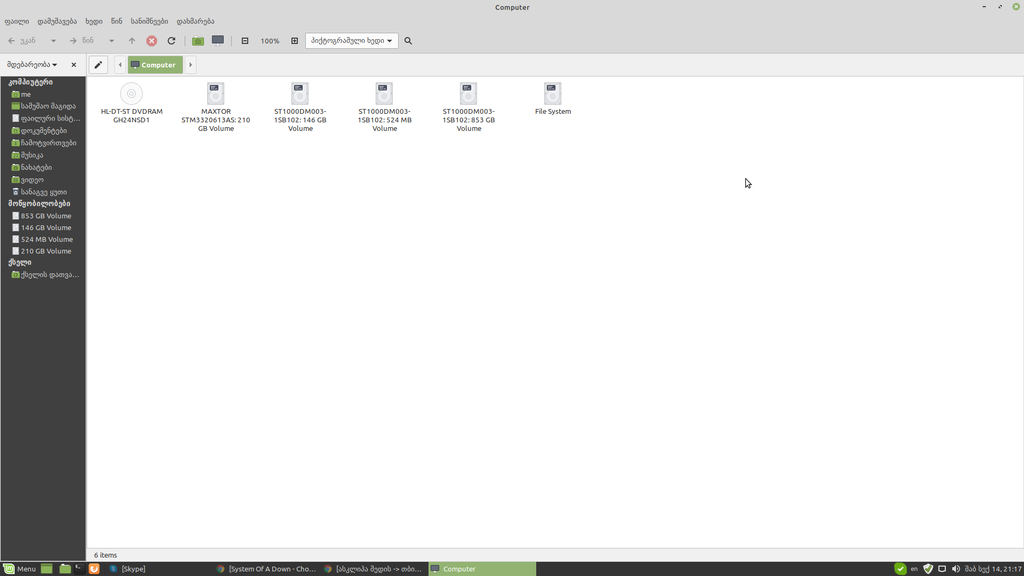Open the დახმარება menu
1024x576 pixels.
[x=195, y=21]
